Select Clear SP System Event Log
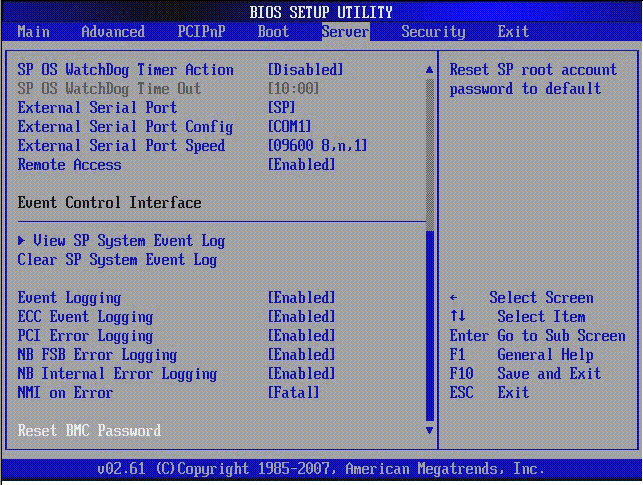643x485 pixels. [117, 260]
